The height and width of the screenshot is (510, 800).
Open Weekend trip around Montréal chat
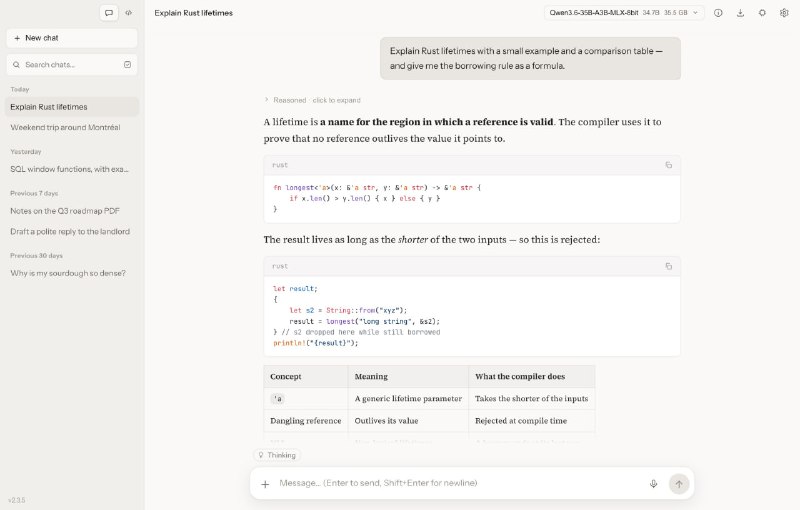point(72,128)
